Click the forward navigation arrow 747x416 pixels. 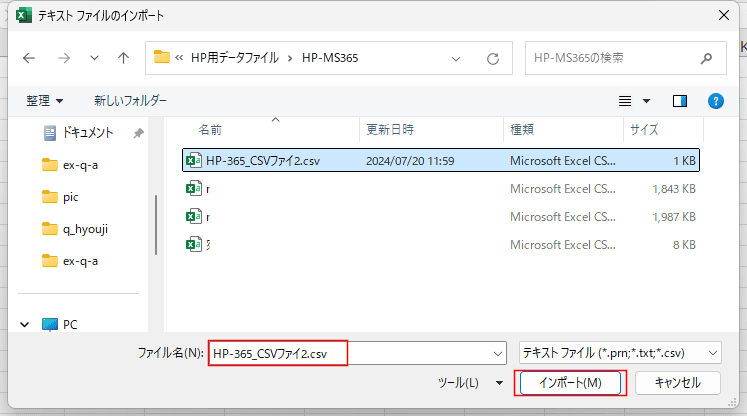coord(62,59)
